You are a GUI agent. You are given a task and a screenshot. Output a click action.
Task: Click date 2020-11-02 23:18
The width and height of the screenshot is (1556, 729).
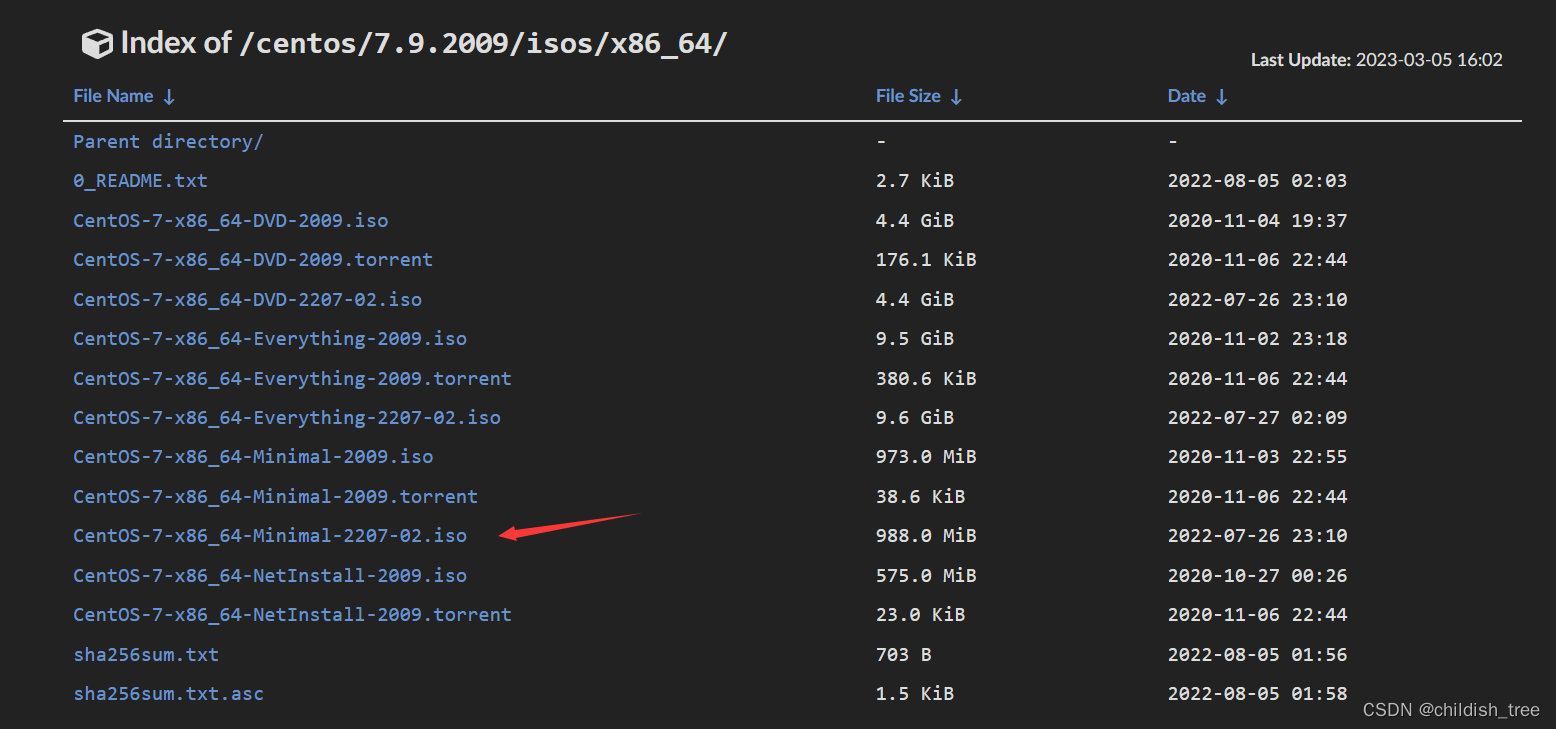1257,339
